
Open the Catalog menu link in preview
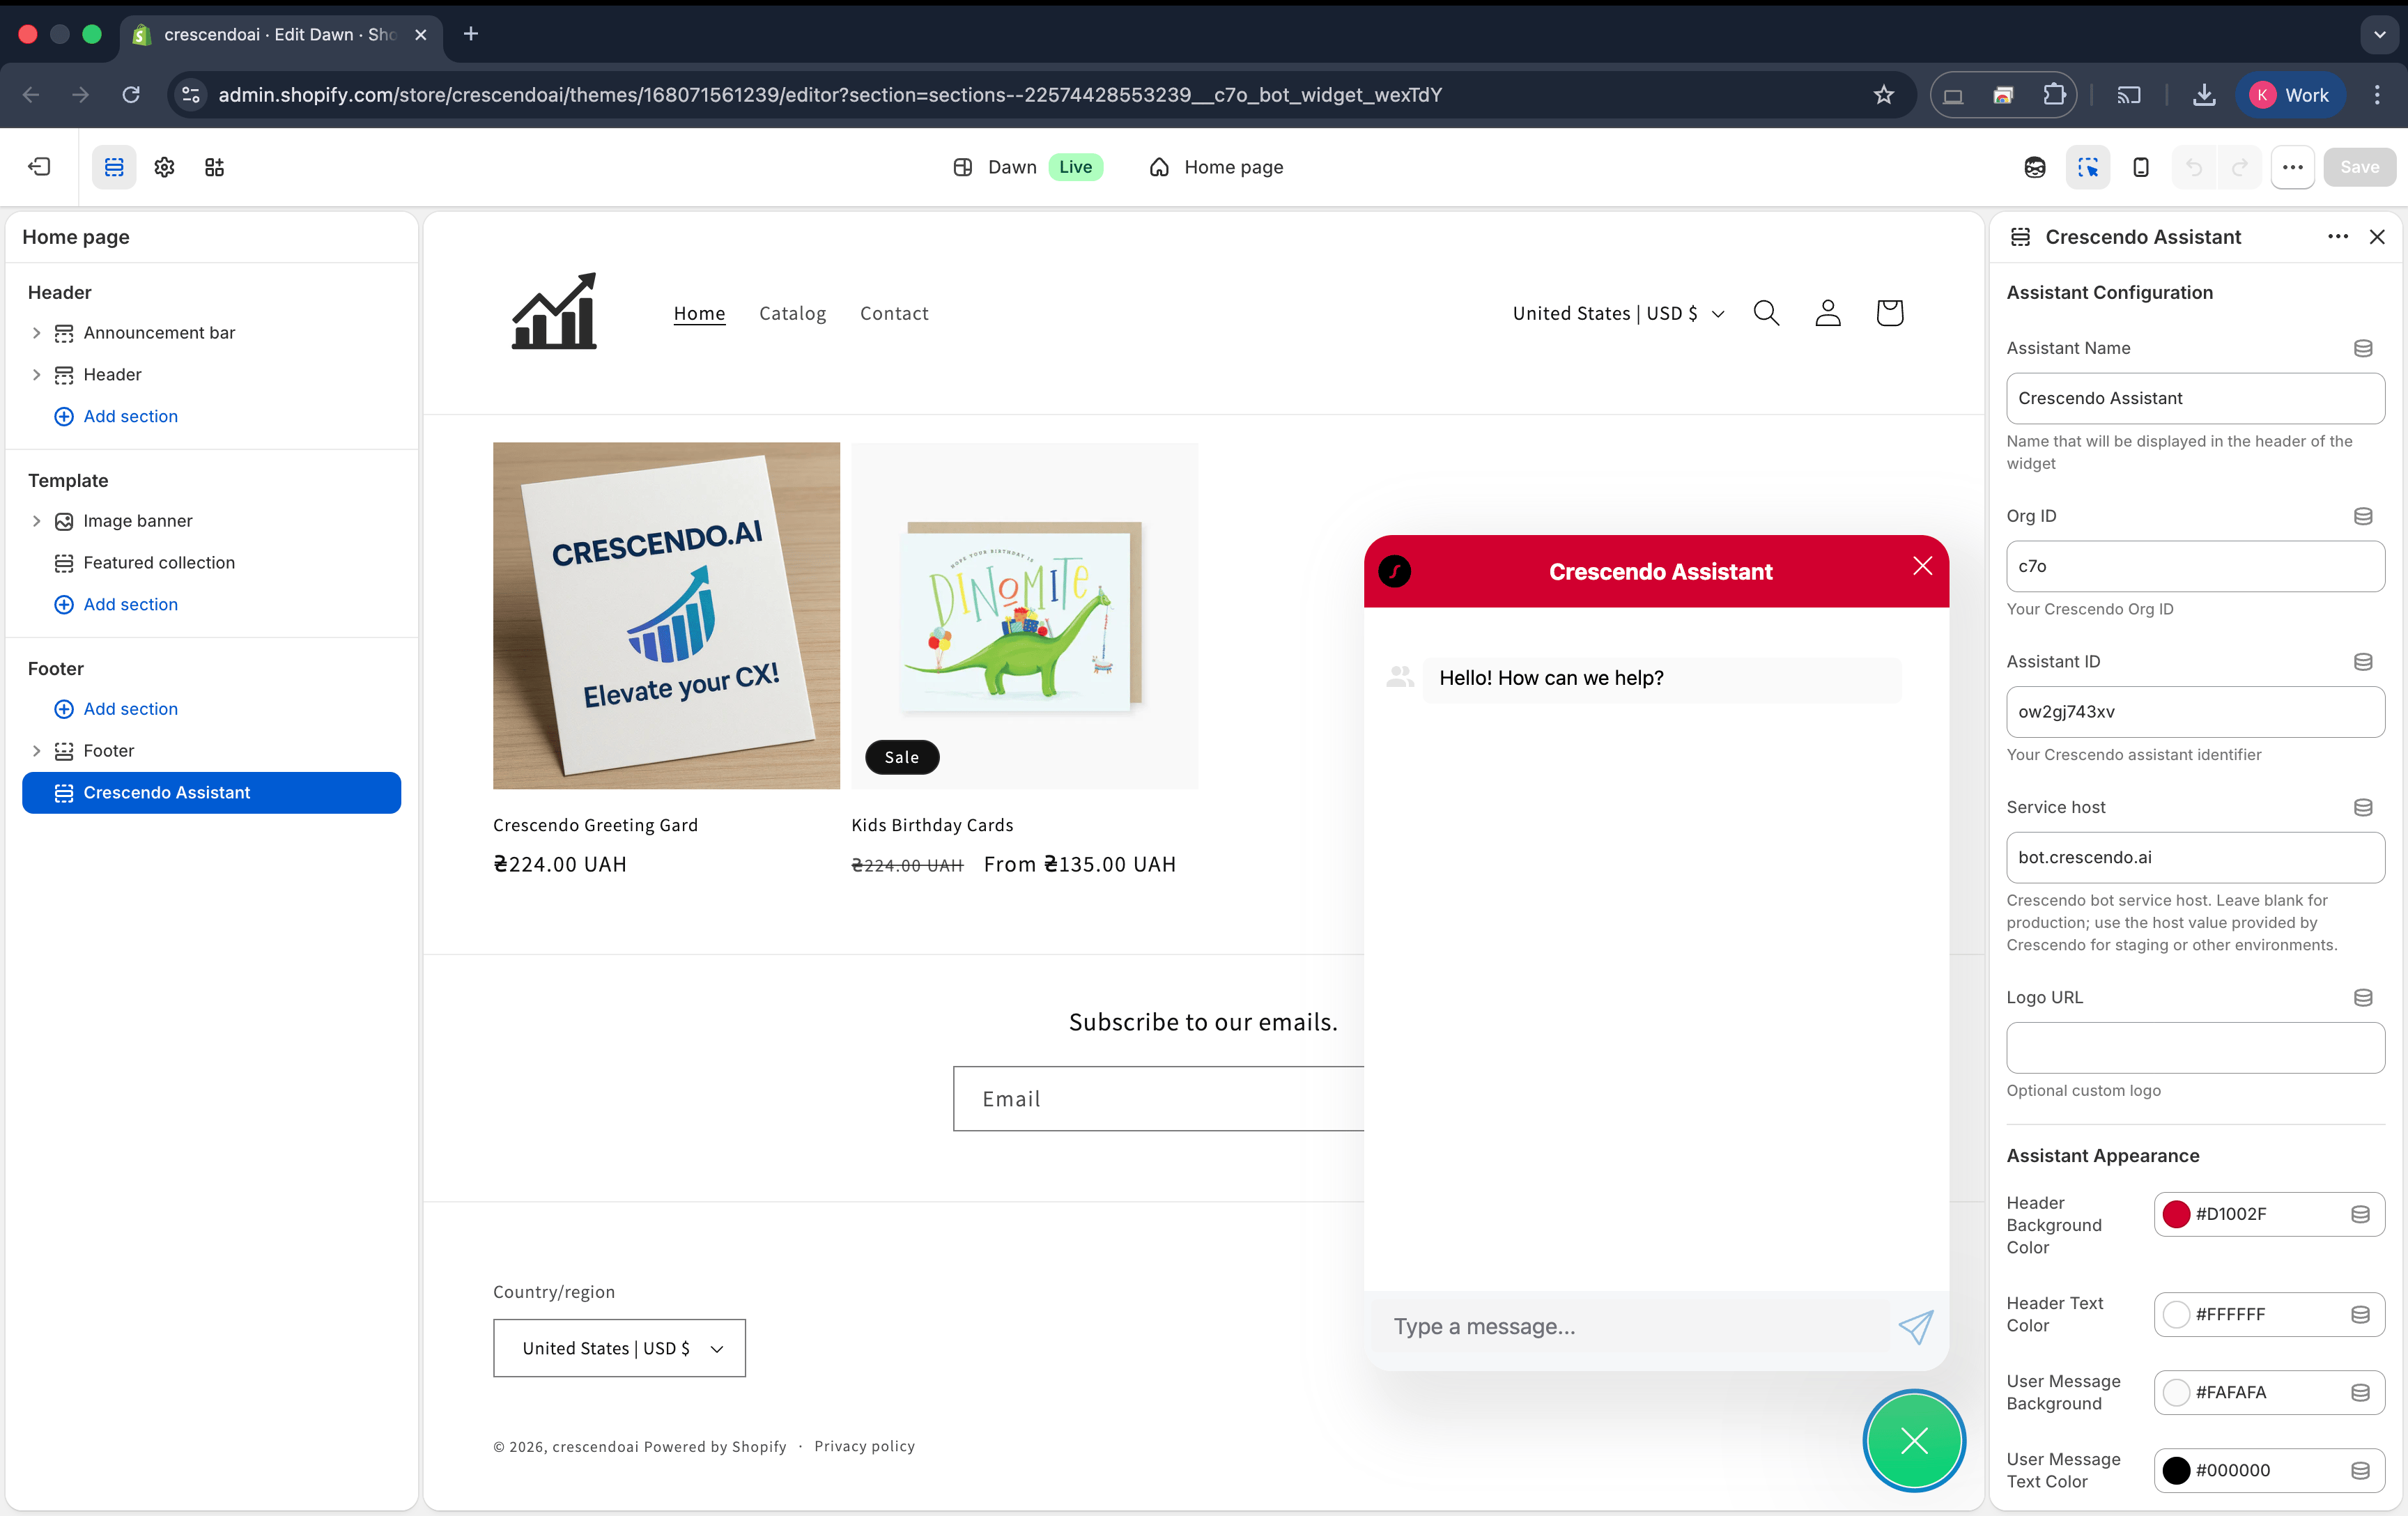point(792,314)
